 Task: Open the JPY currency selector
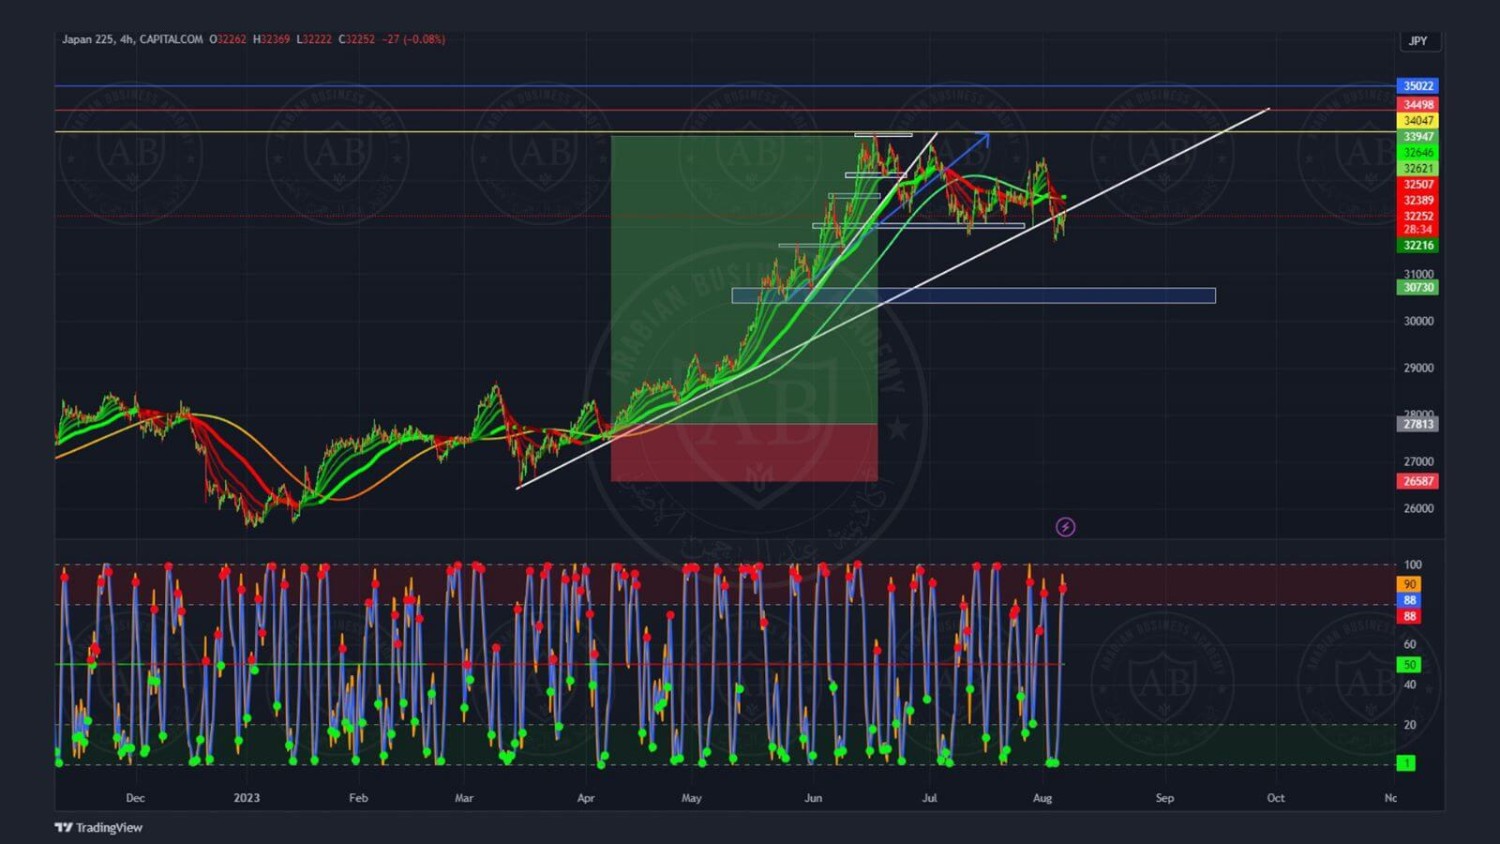tap(1418, 41)
